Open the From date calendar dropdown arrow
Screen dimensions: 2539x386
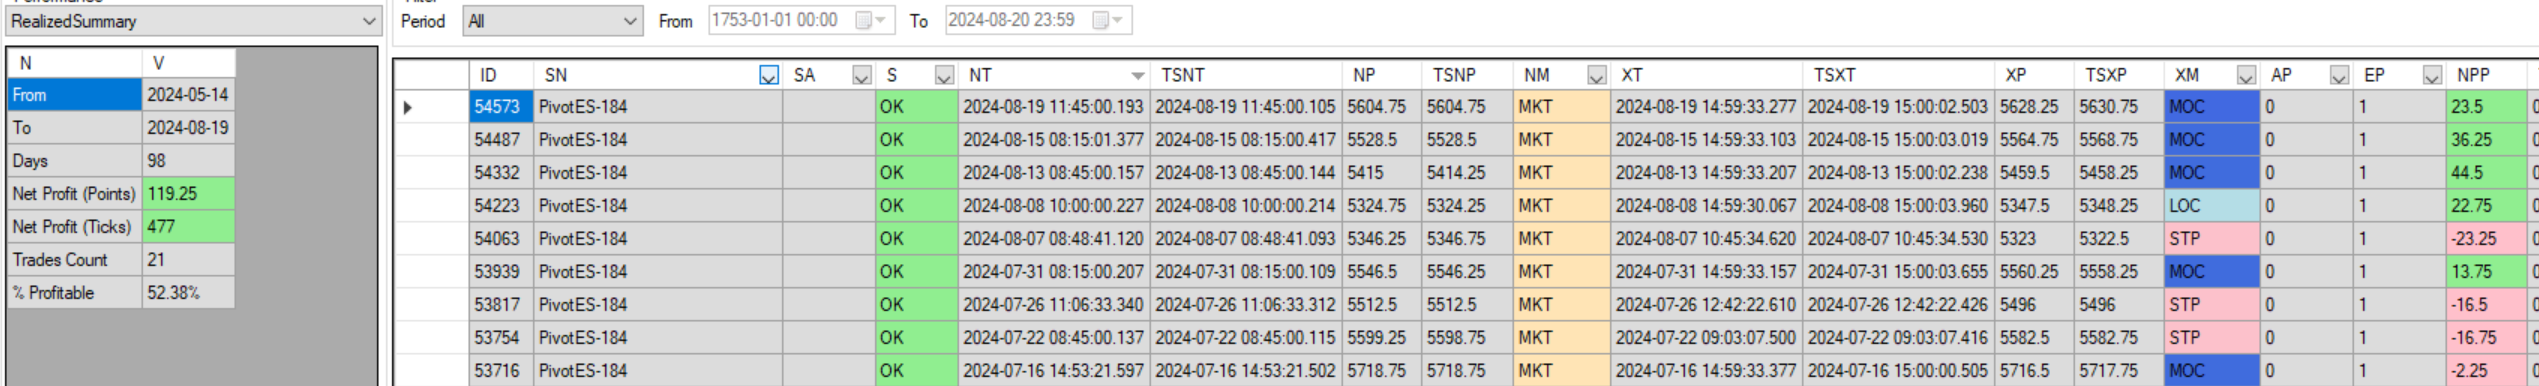[x=881, y=20]
